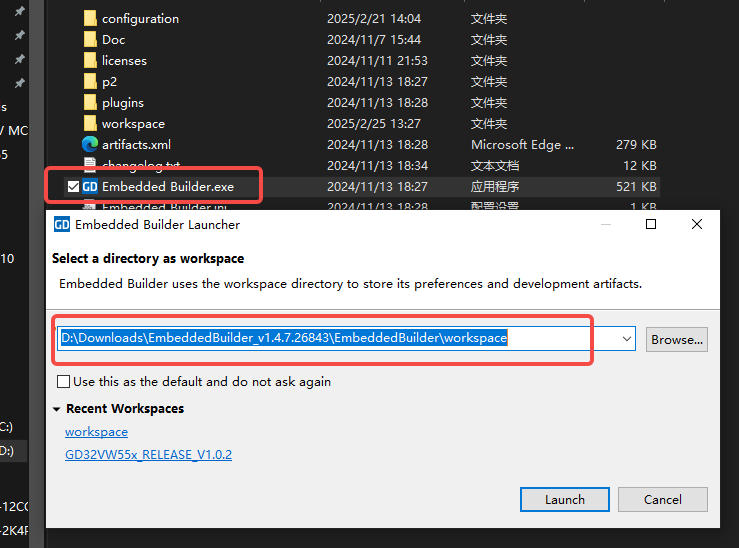
Task: Collapse the Recent Workspaces section
Action: coord(57,409)
